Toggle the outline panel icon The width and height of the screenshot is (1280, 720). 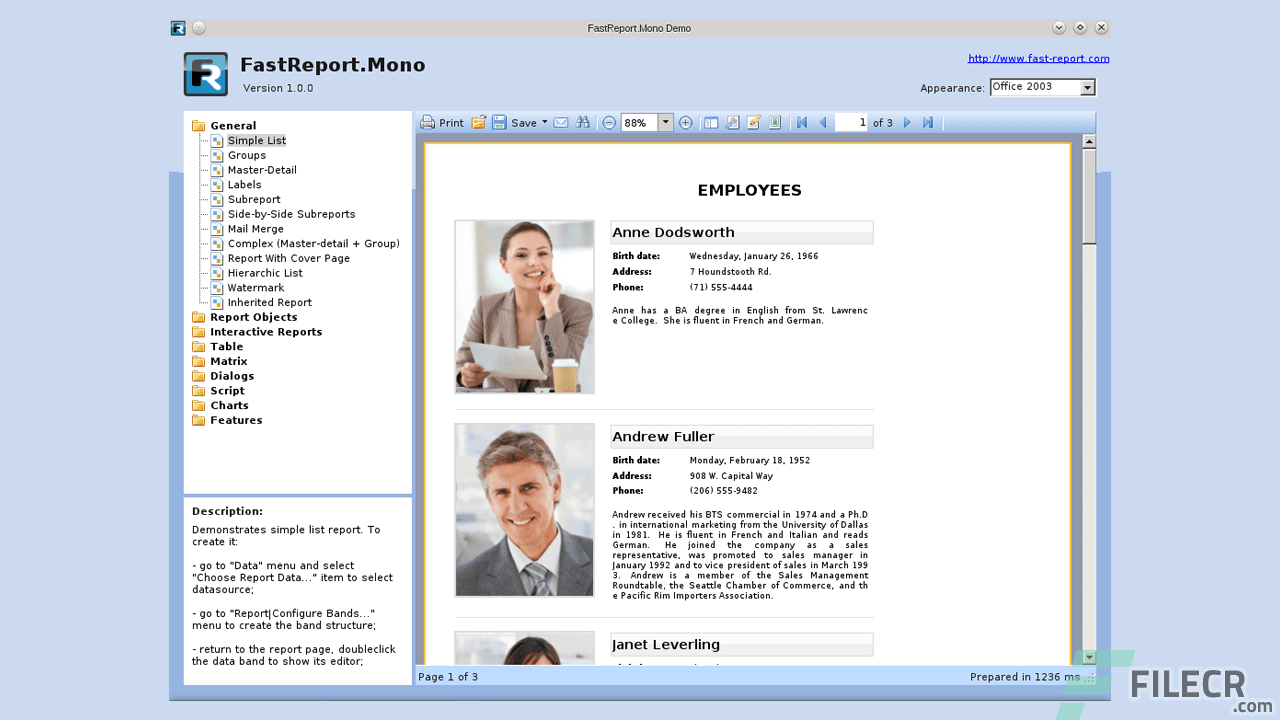711,123
